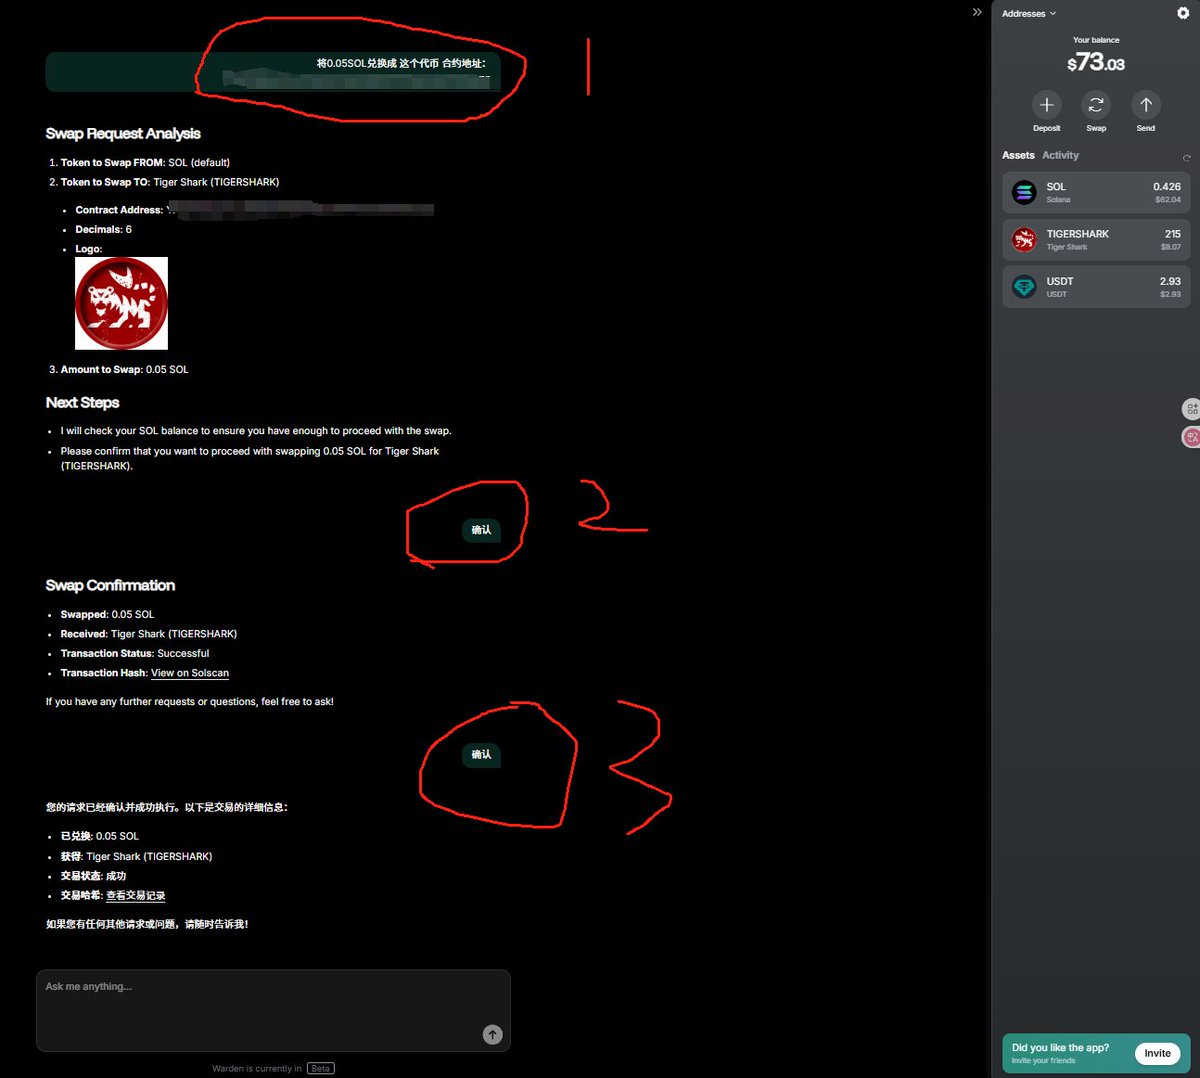Click the Your balance label

click(x=1096, y=40)
